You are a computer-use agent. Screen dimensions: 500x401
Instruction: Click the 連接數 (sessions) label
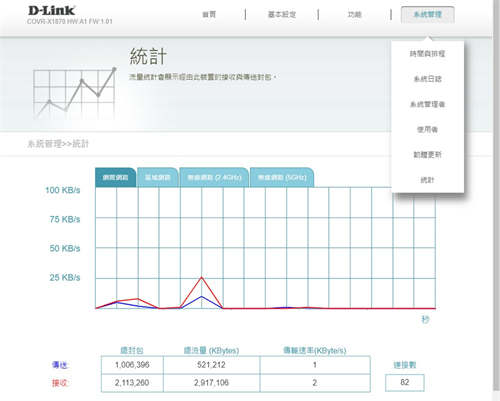pos(404,365)
